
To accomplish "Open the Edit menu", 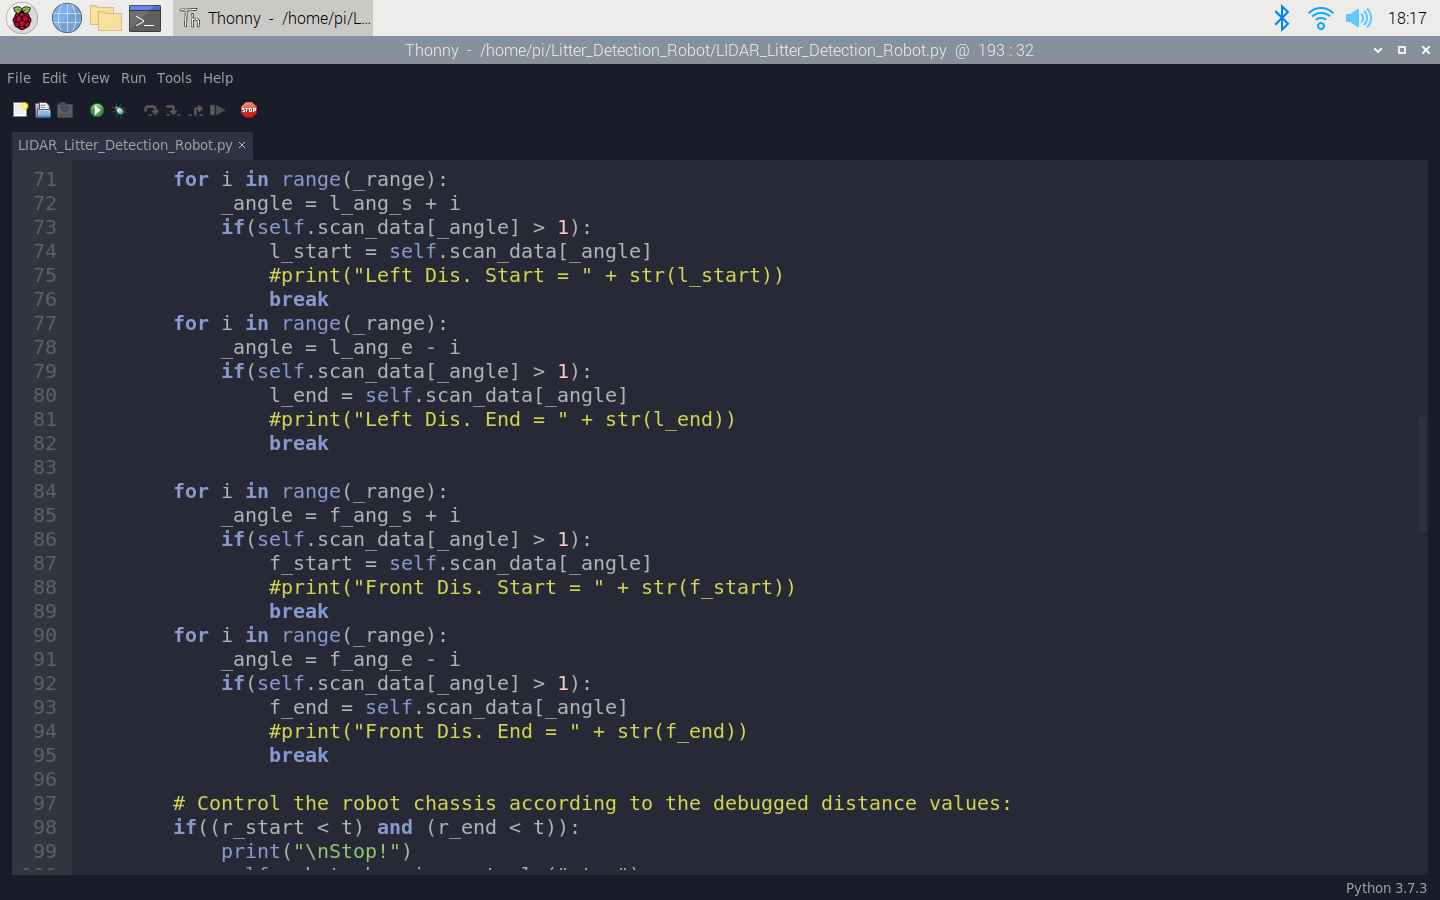I will [54, 78].
